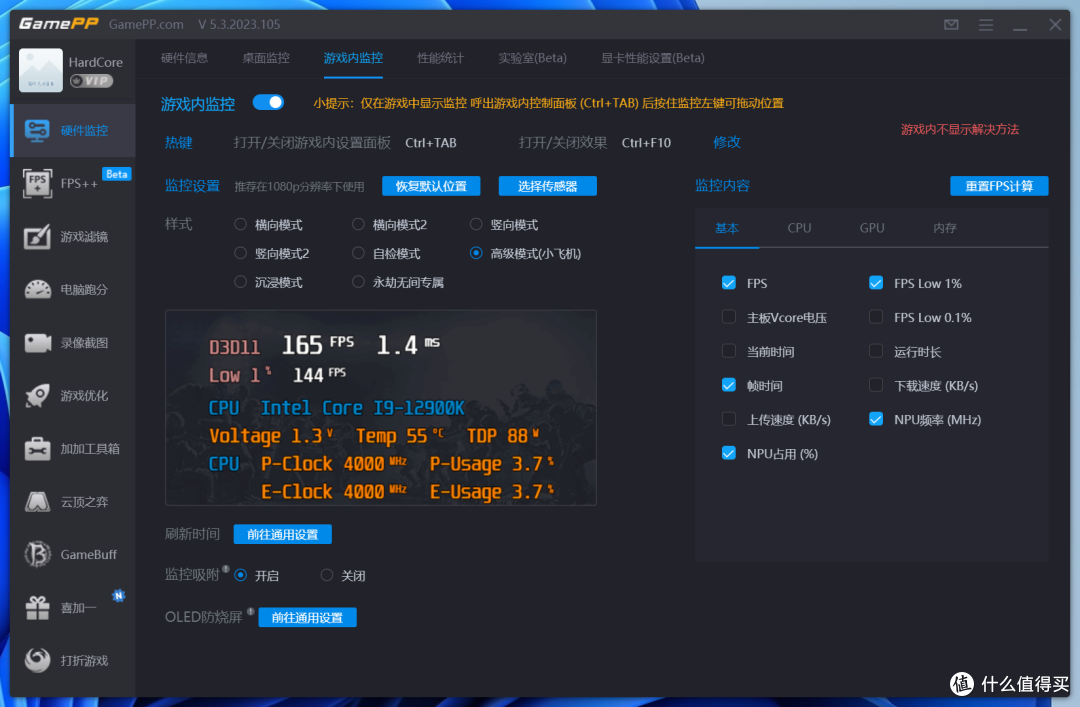Switch to 游戏内监控 tab
Image resolution: width=1080 pixels, height=707 pixels.
click(353, 58)
